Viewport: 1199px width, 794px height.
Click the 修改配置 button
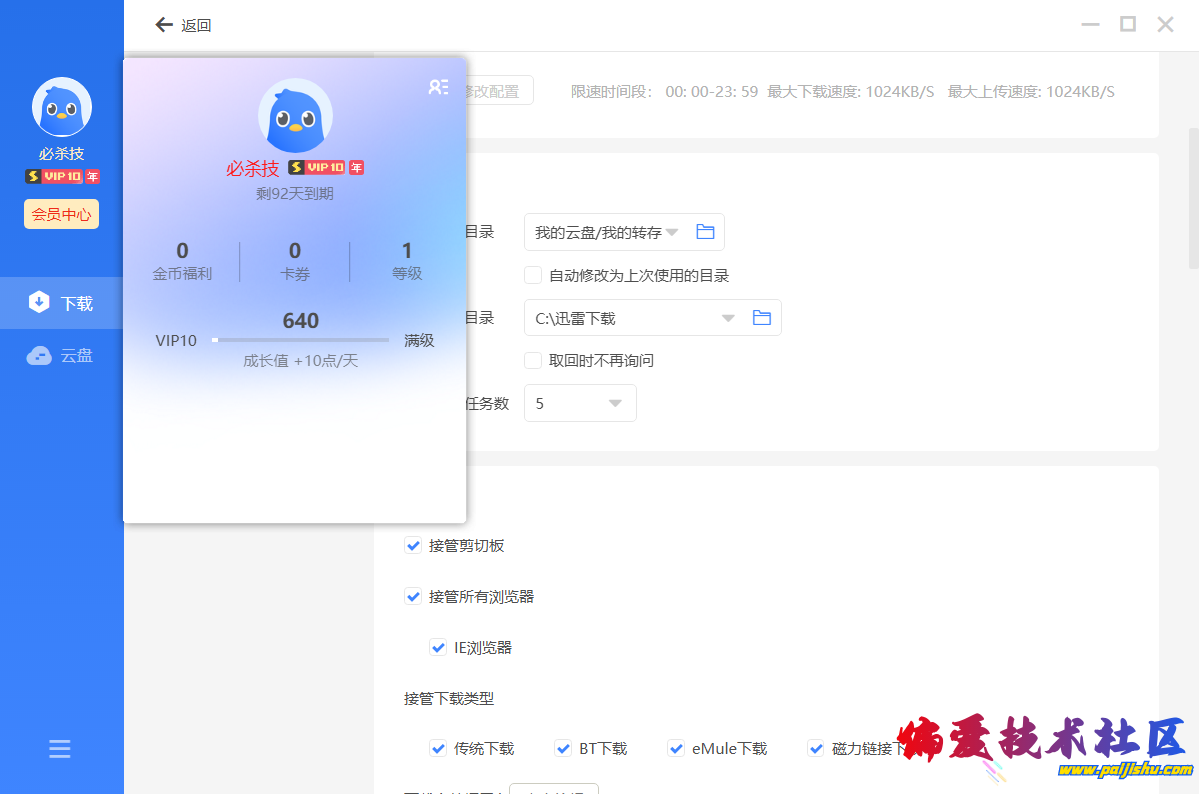[498, 91]
